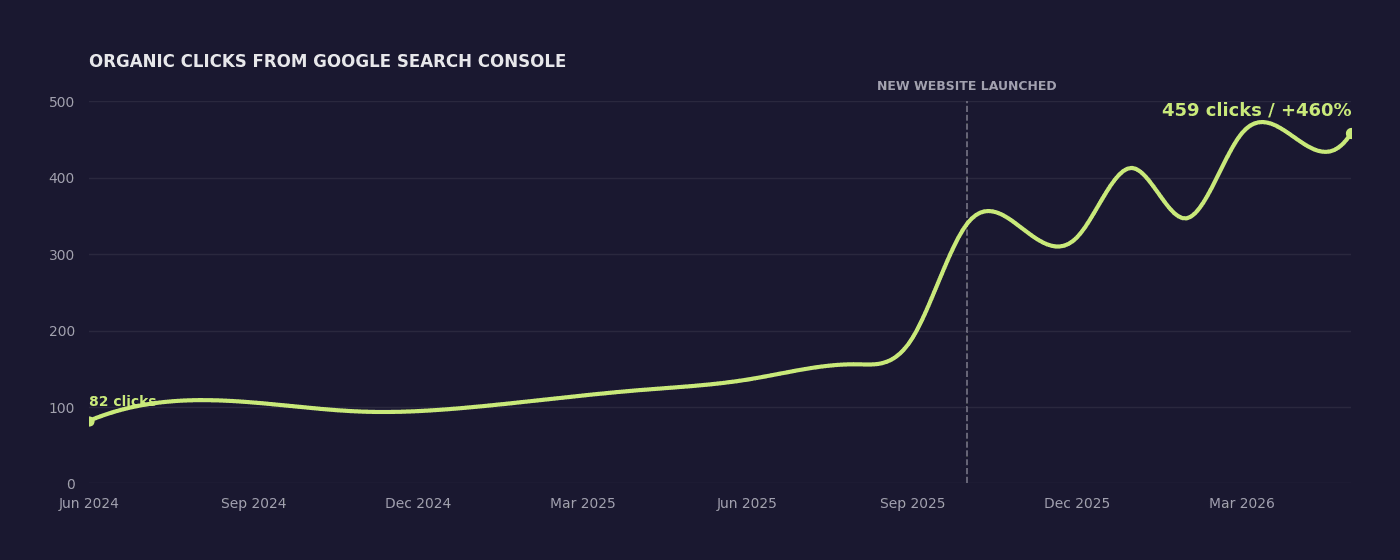
Task: Click the 'Jun 2024' x-axis label
Action: [x=89, y=504]
